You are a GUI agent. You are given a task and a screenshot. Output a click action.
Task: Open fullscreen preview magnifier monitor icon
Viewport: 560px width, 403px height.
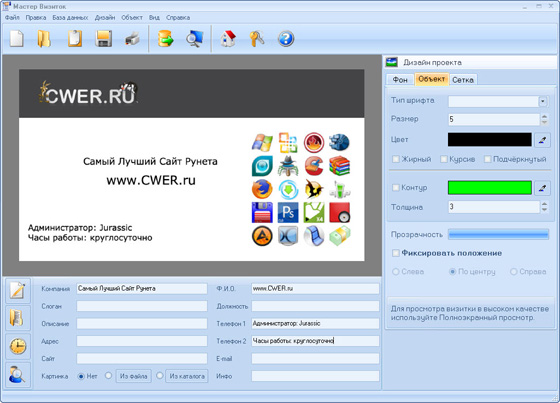[x=195, y=39]
